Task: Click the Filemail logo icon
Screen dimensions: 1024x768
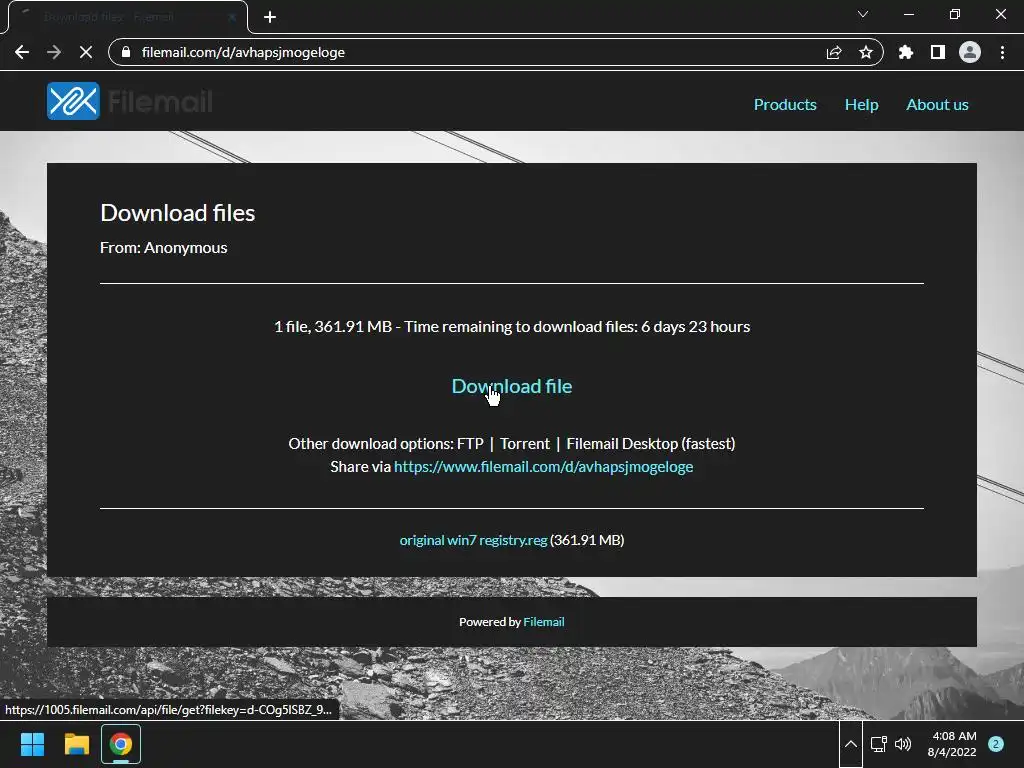Action: pyautogui.click(x=73, y=101)
